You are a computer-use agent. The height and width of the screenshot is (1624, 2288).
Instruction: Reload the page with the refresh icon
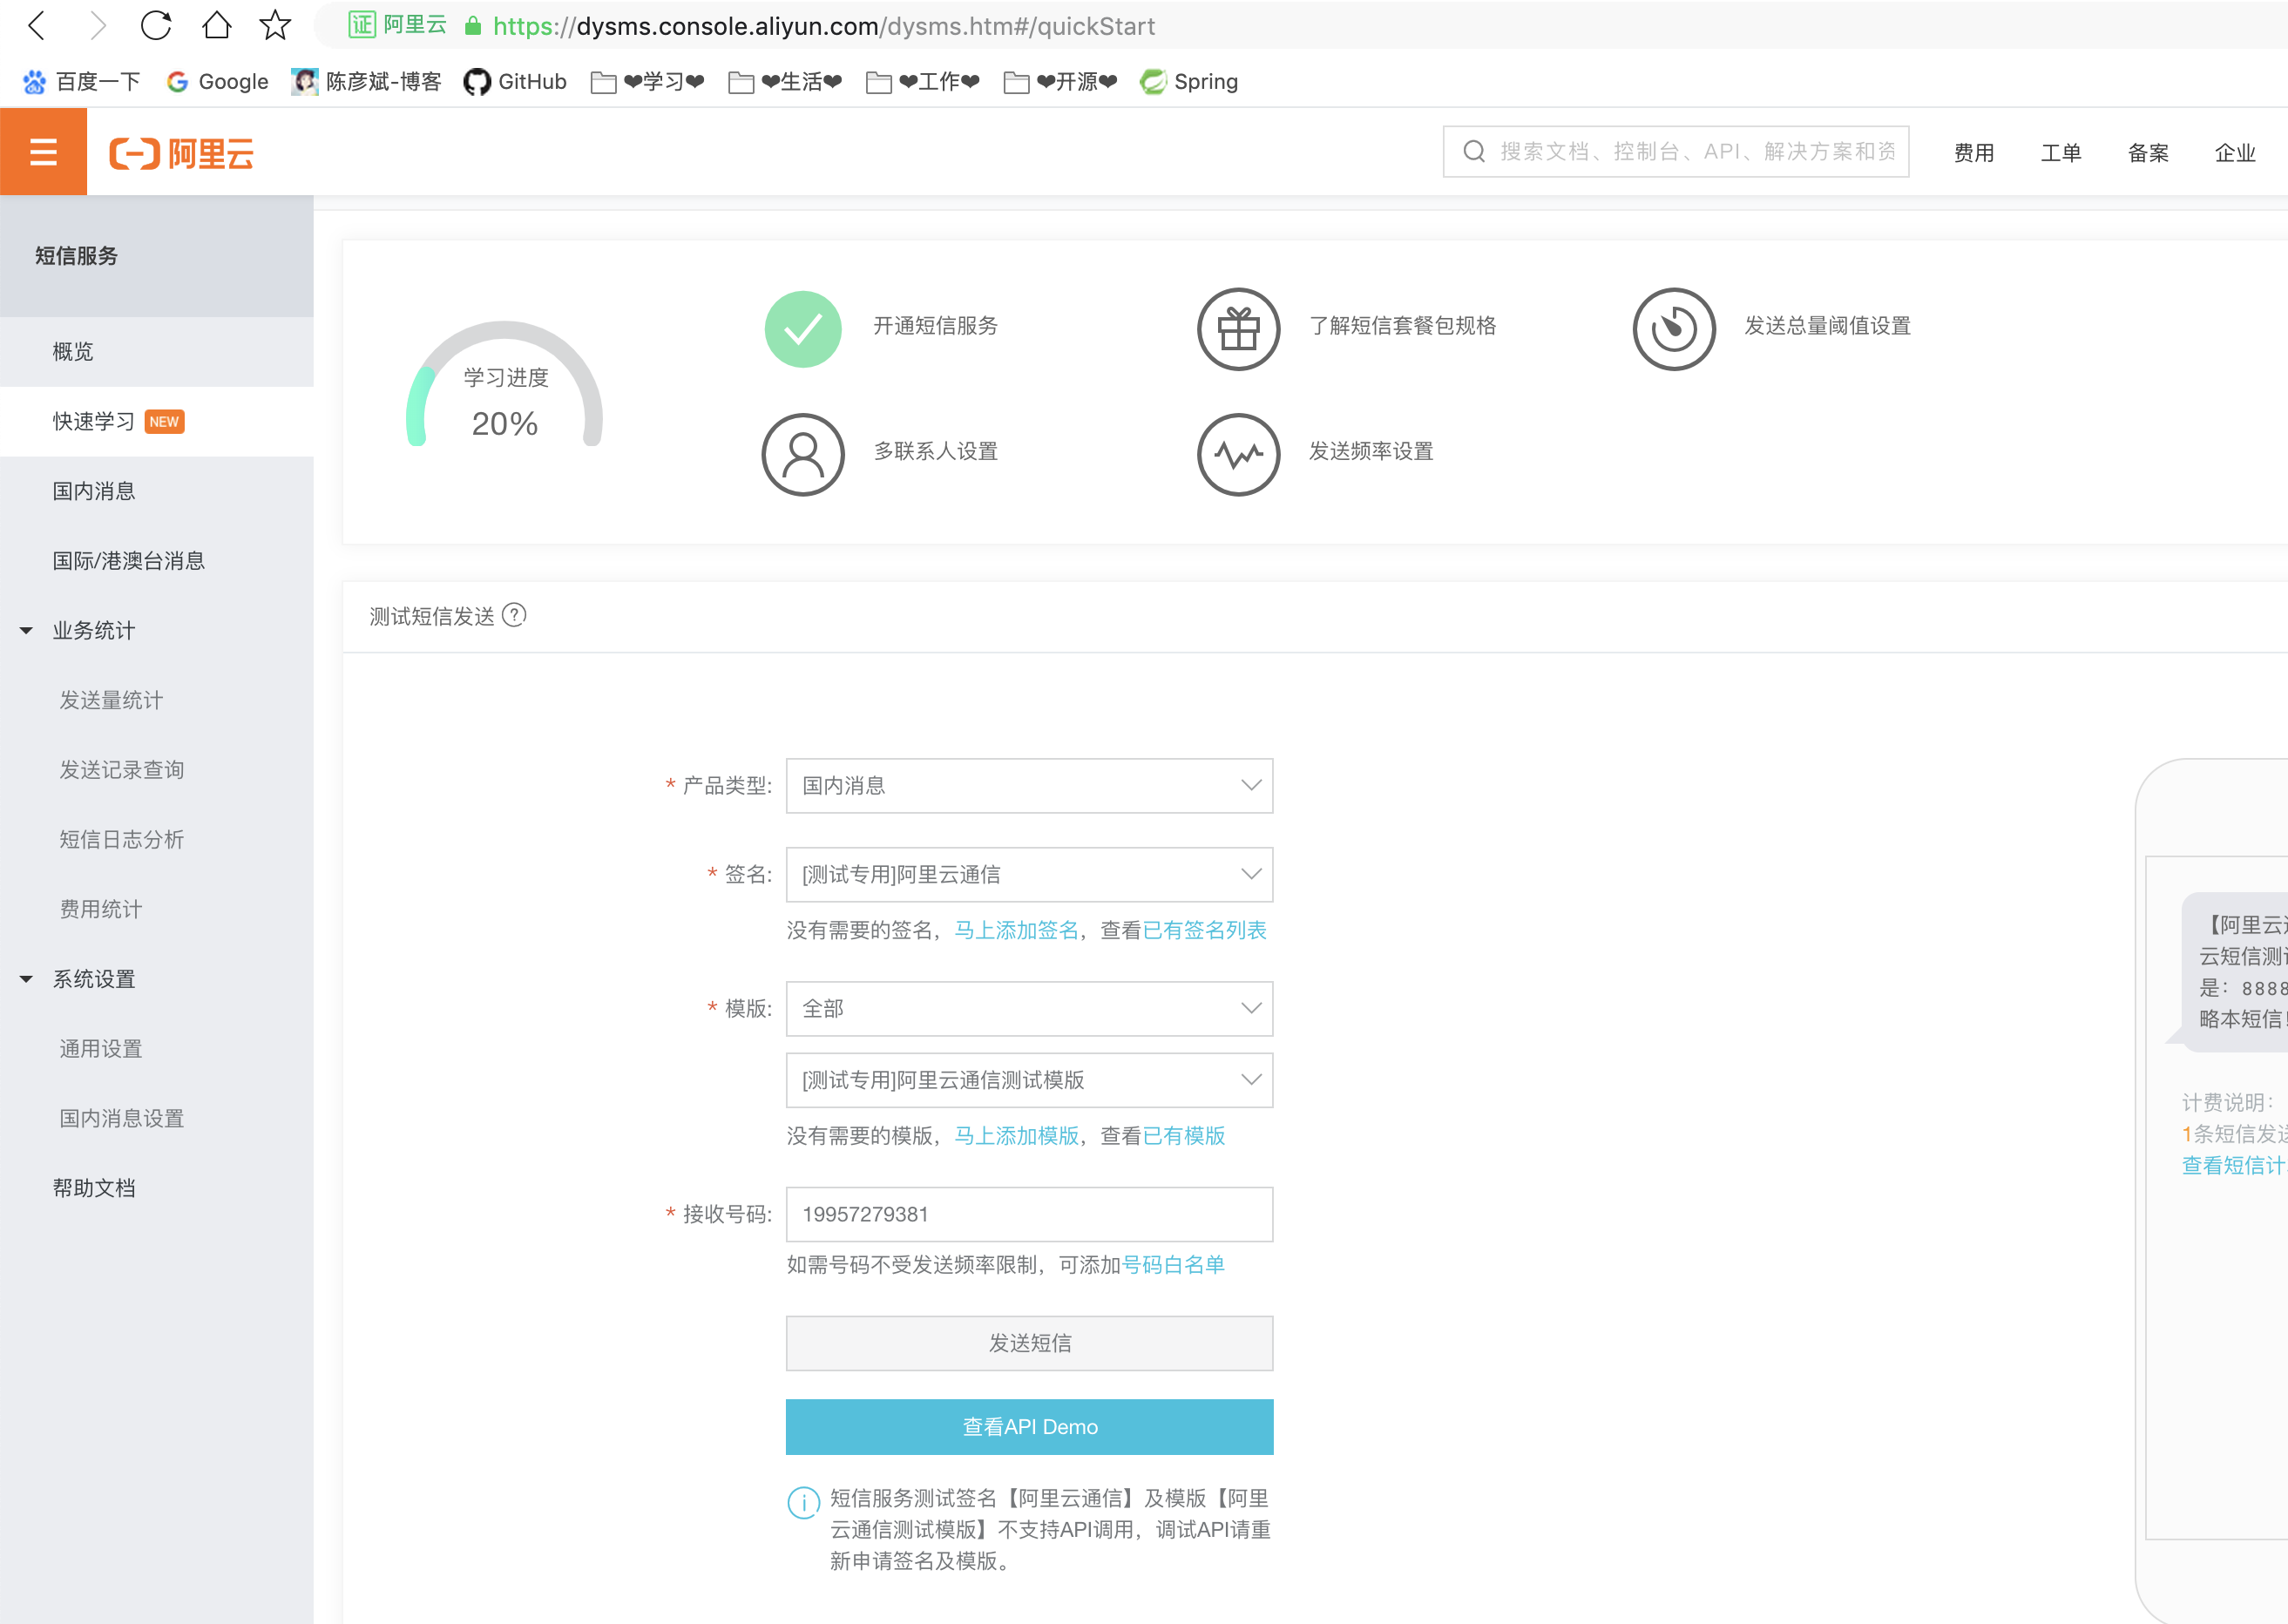[156, 25]
